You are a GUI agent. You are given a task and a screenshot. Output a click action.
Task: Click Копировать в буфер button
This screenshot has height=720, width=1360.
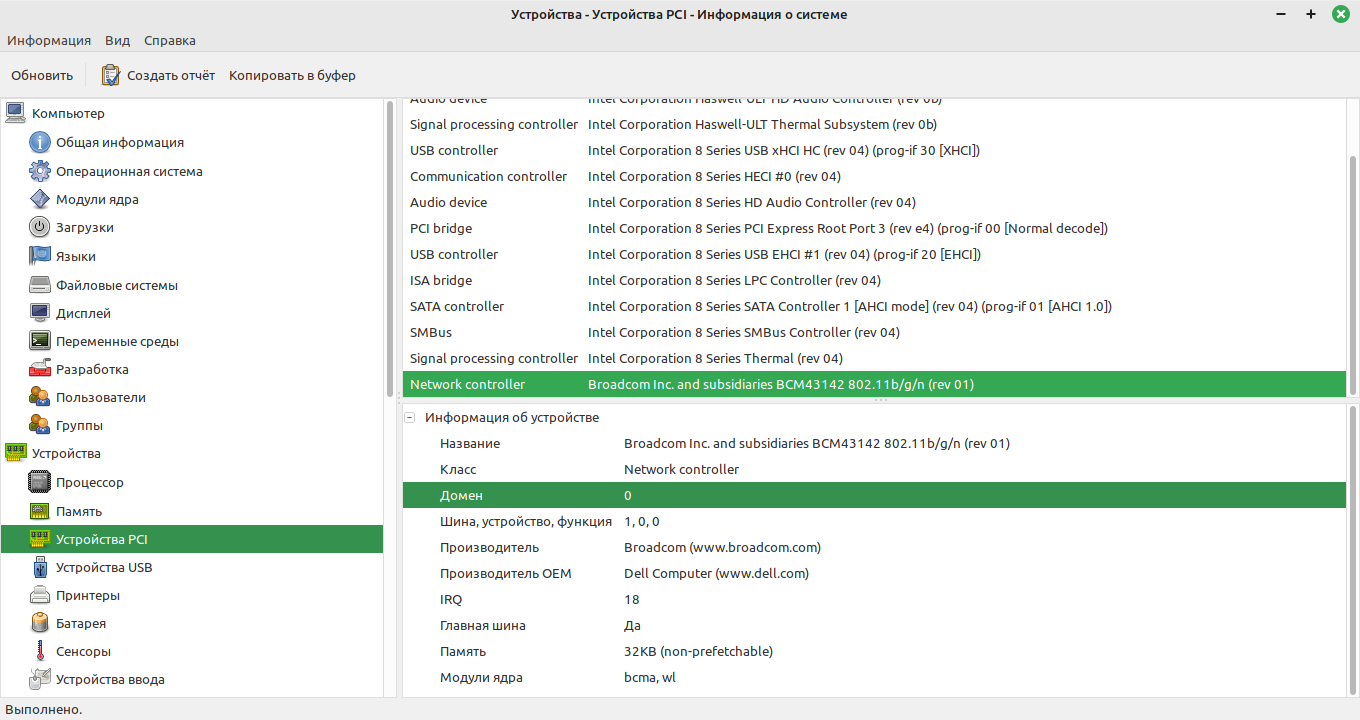(x=292, y=75)
